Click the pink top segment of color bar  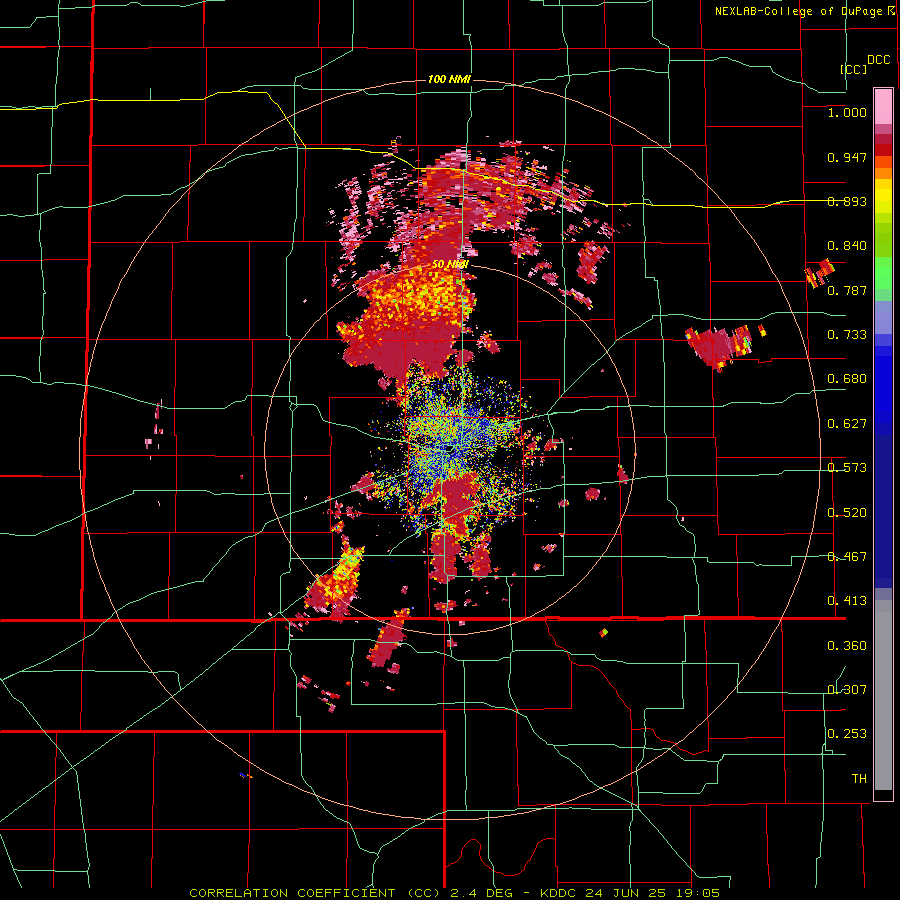pyautogui.click(x=883, y=107)
